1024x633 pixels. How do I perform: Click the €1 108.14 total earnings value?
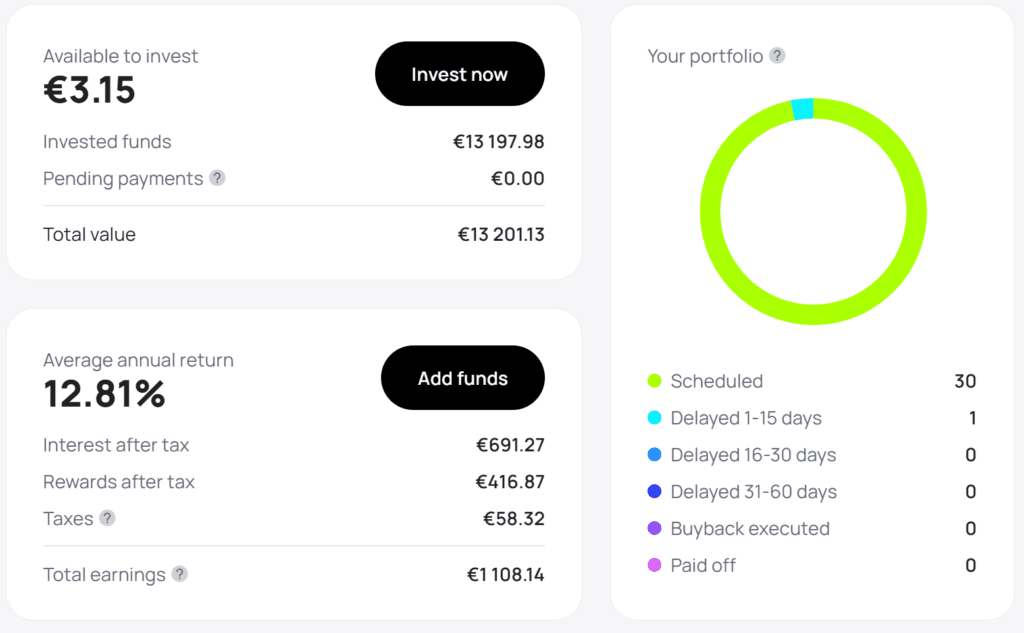(505, 575)
